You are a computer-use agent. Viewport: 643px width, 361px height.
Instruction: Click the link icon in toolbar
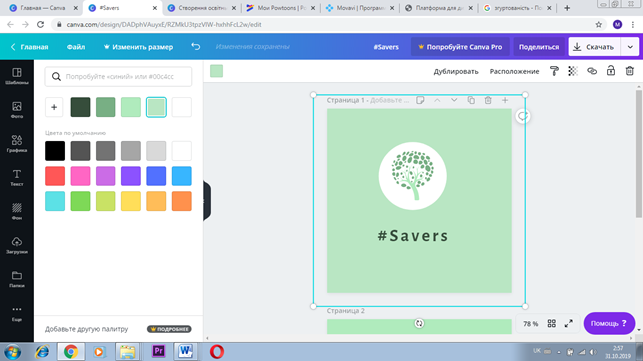[x=592, y=71]
